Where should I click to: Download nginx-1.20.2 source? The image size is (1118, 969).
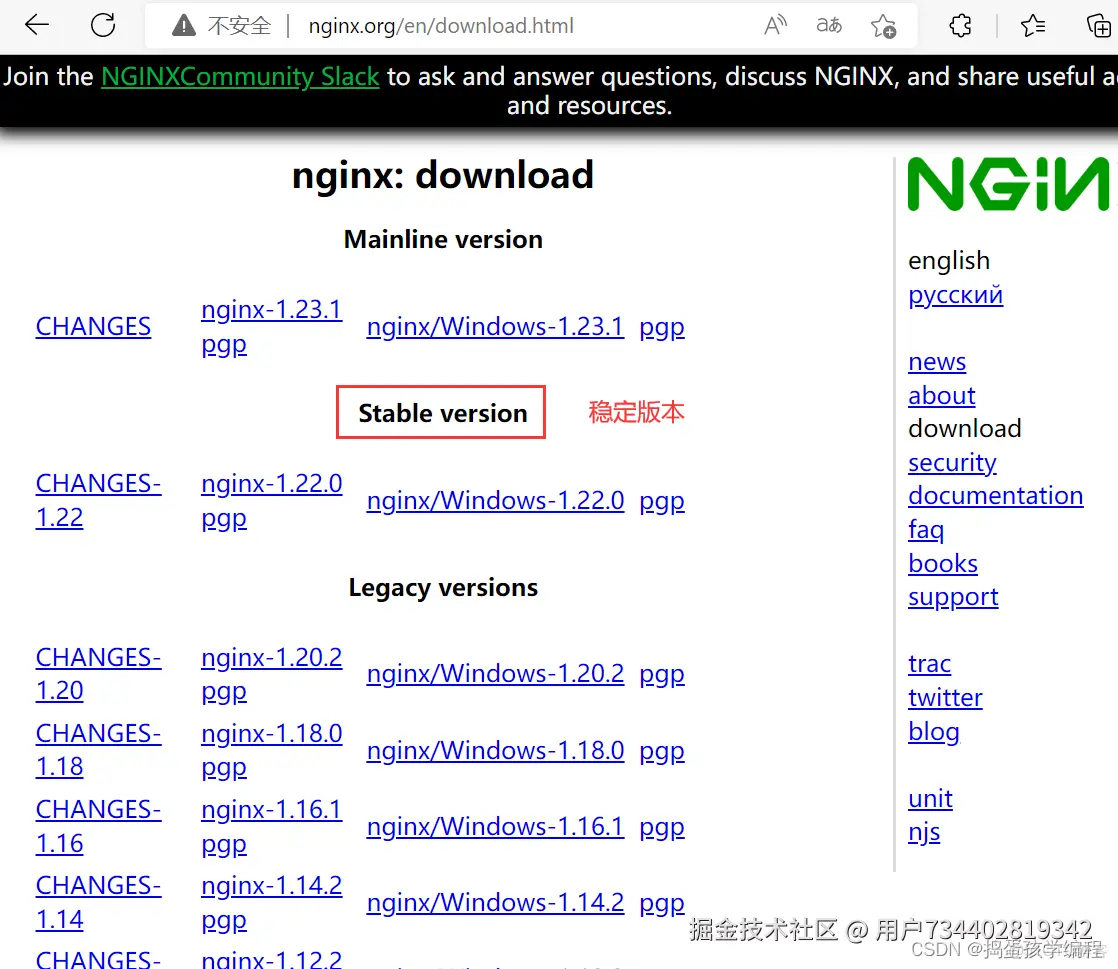coord(272,657)
